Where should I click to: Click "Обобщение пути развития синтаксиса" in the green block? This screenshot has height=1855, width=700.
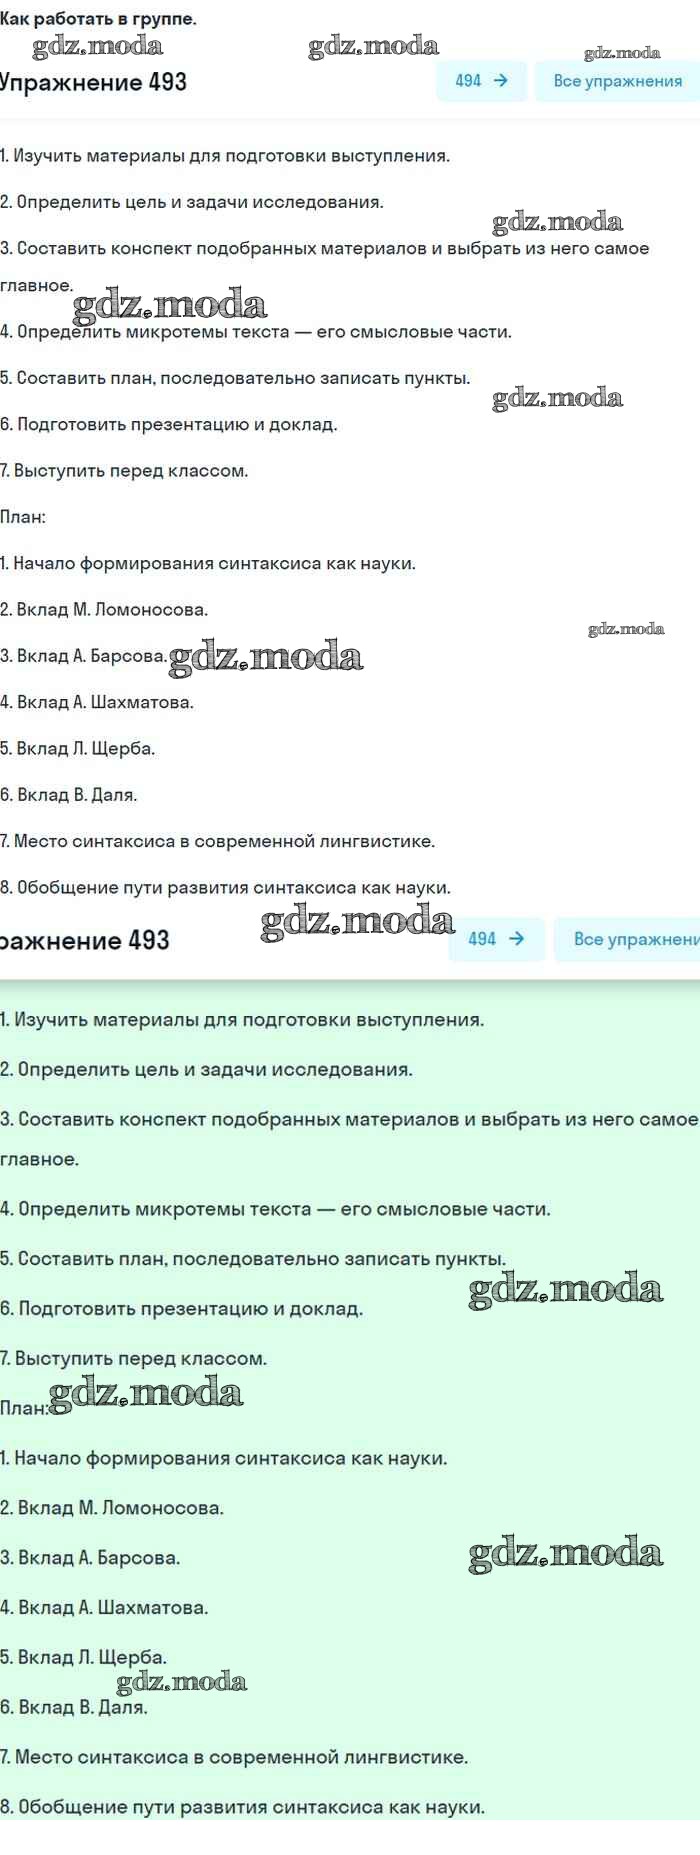(242, 1807)
